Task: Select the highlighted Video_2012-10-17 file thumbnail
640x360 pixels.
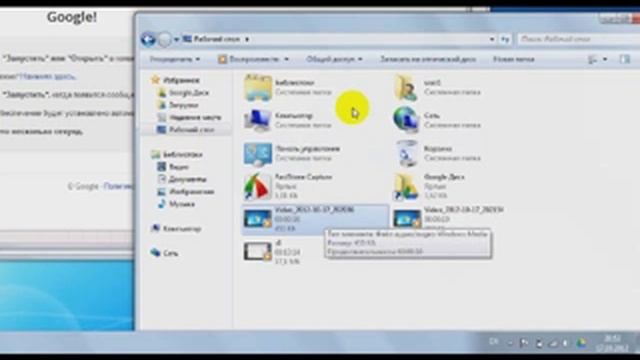Action: (x=258, y=219)
